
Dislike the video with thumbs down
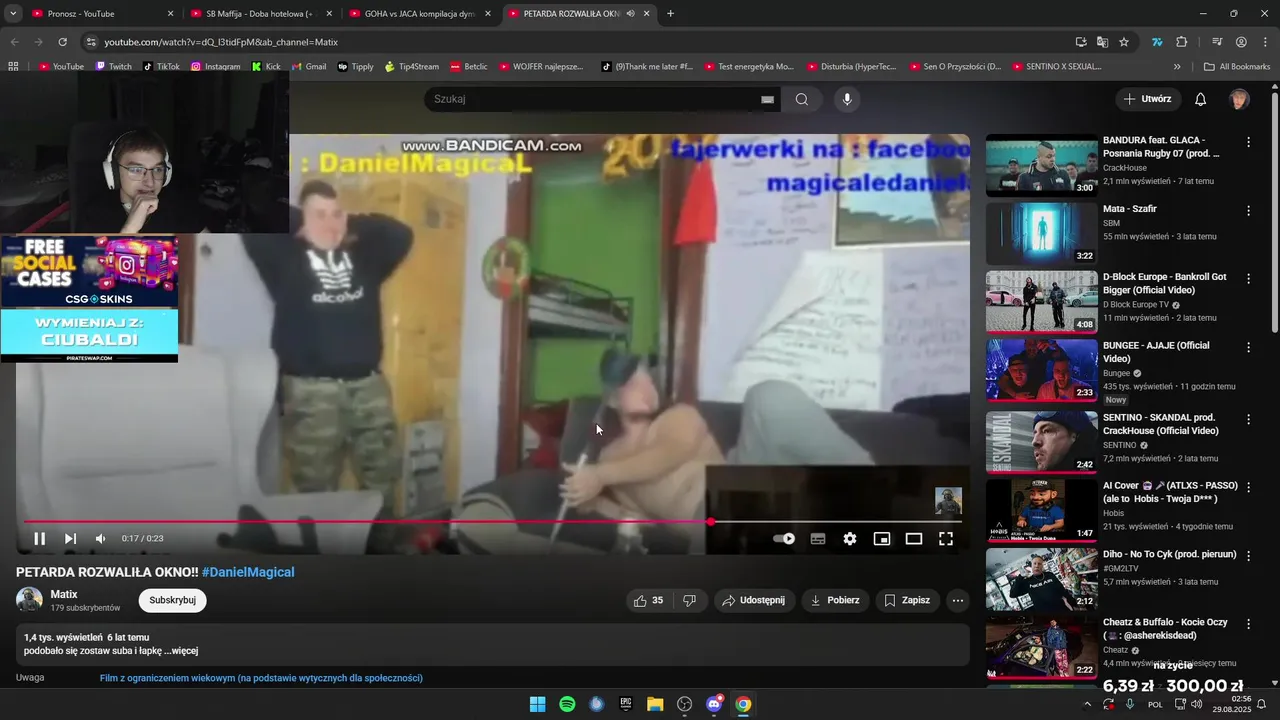[689, 600]
